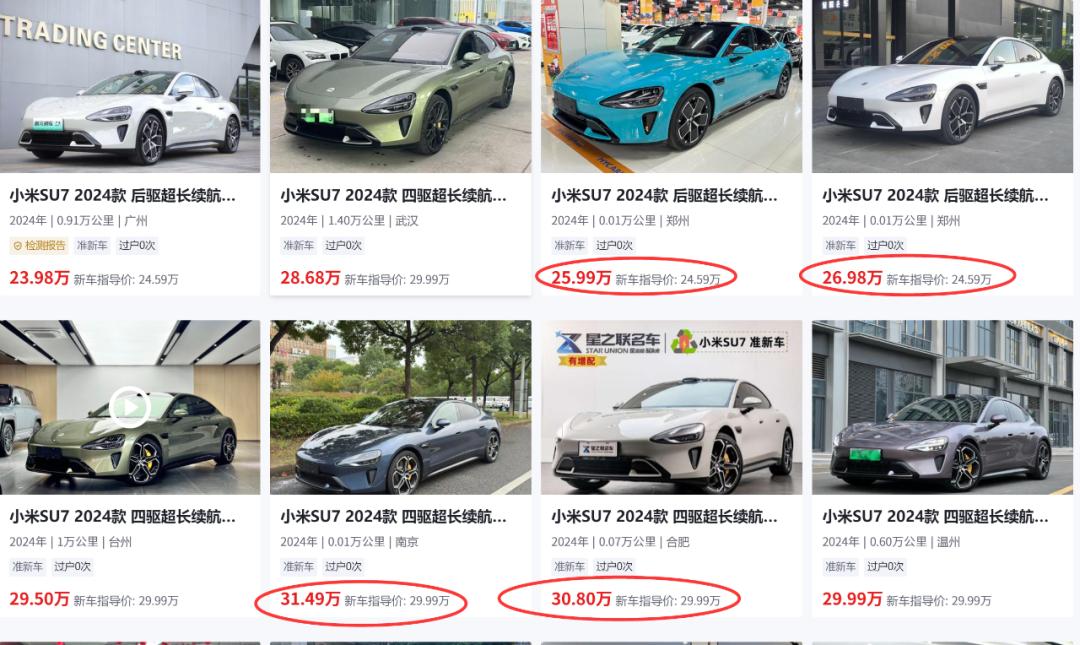Select the 30.80万 price on the Hefei listing
The image size is (1080, 645).
(581, 599)
